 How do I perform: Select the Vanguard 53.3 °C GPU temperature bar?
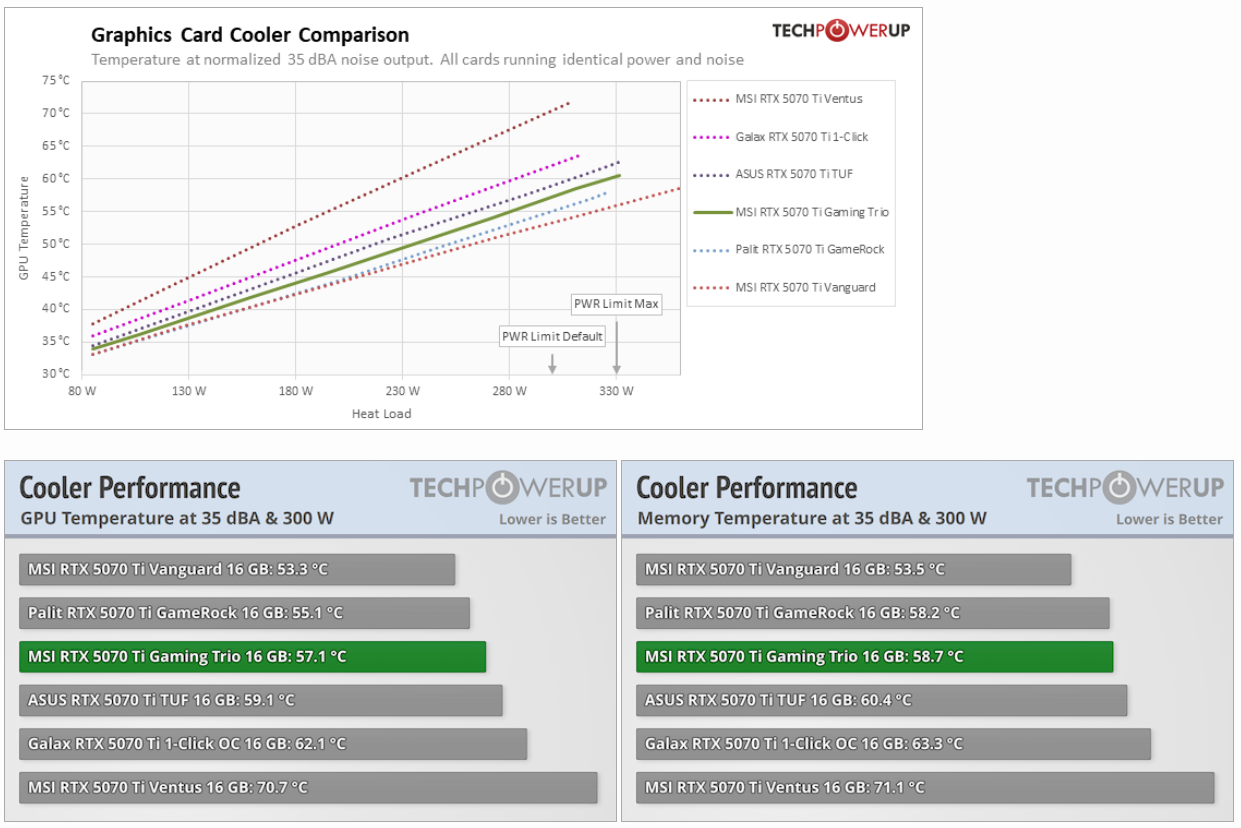(237, 569)
